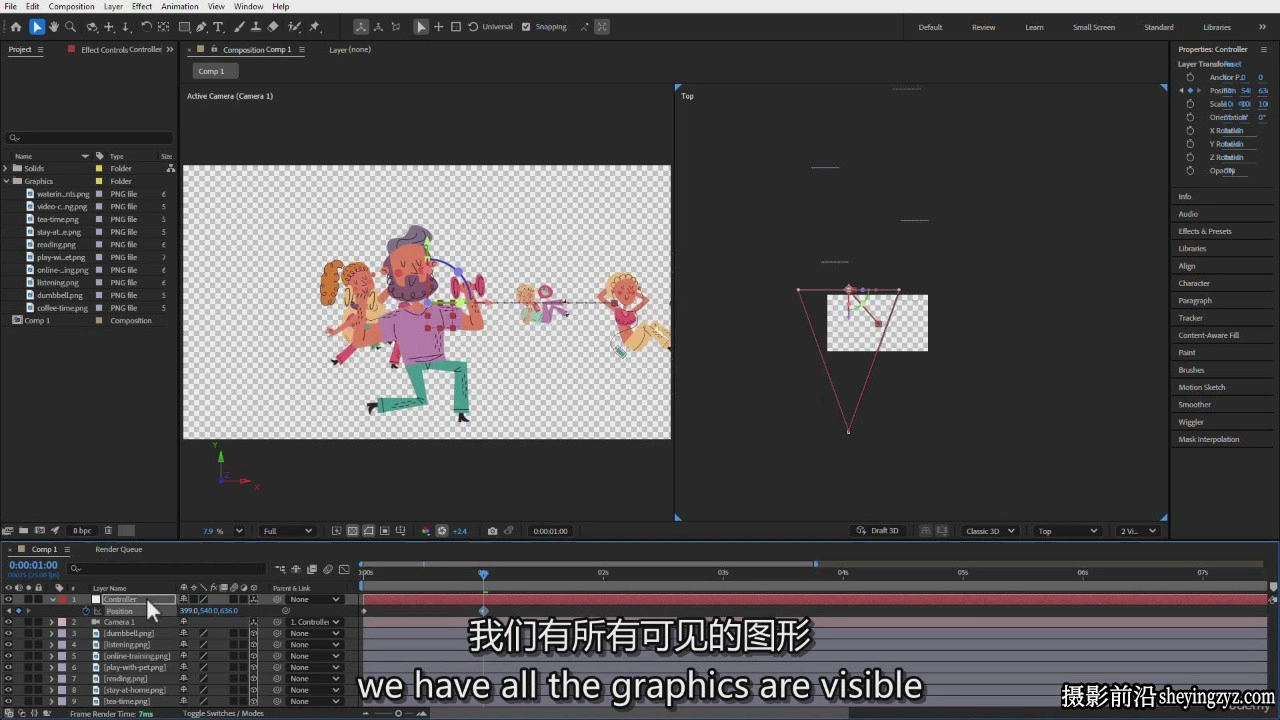The height and width of the screenshot is (720, 1280).
Task: Open the Position graph editor icon
Action: 98,611
